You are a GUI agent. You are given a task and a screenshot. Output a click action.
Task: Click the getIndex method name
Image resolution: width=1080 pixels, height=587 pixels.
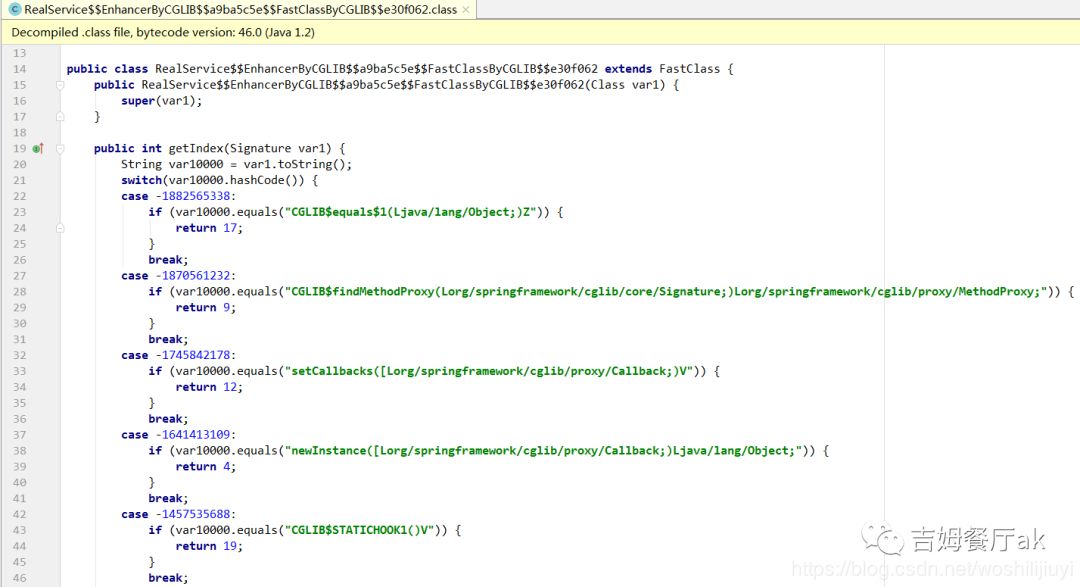coord(196,148)
